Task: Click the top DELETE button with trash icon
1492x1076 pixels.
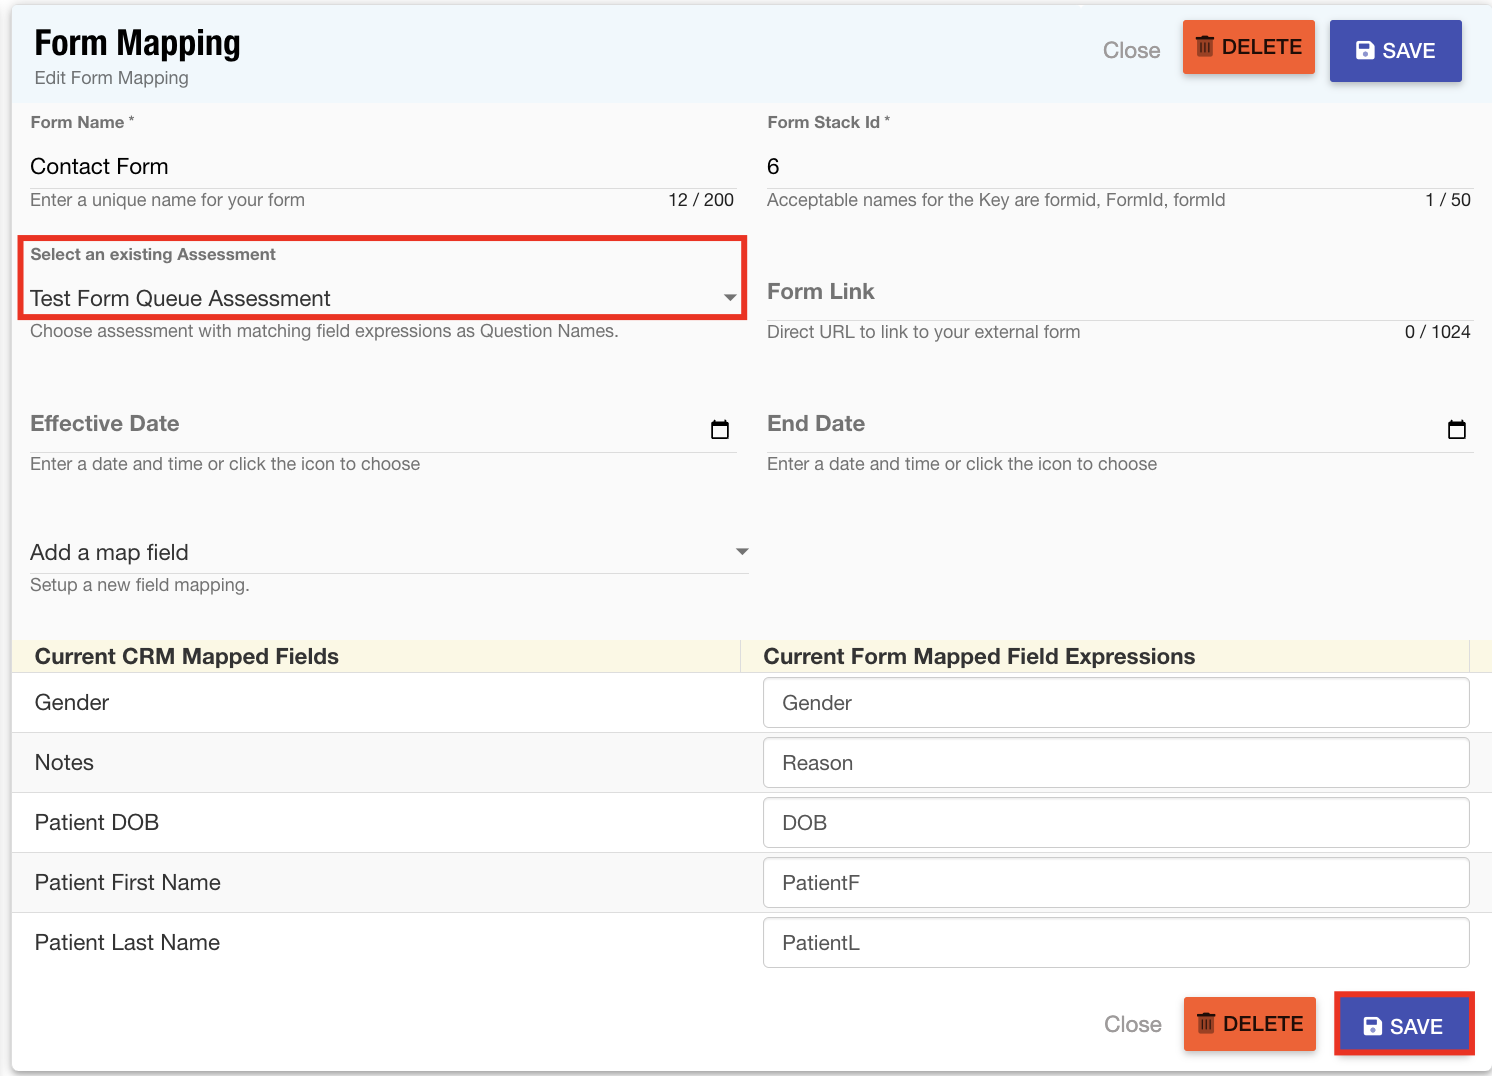Action: point(1248,48)
